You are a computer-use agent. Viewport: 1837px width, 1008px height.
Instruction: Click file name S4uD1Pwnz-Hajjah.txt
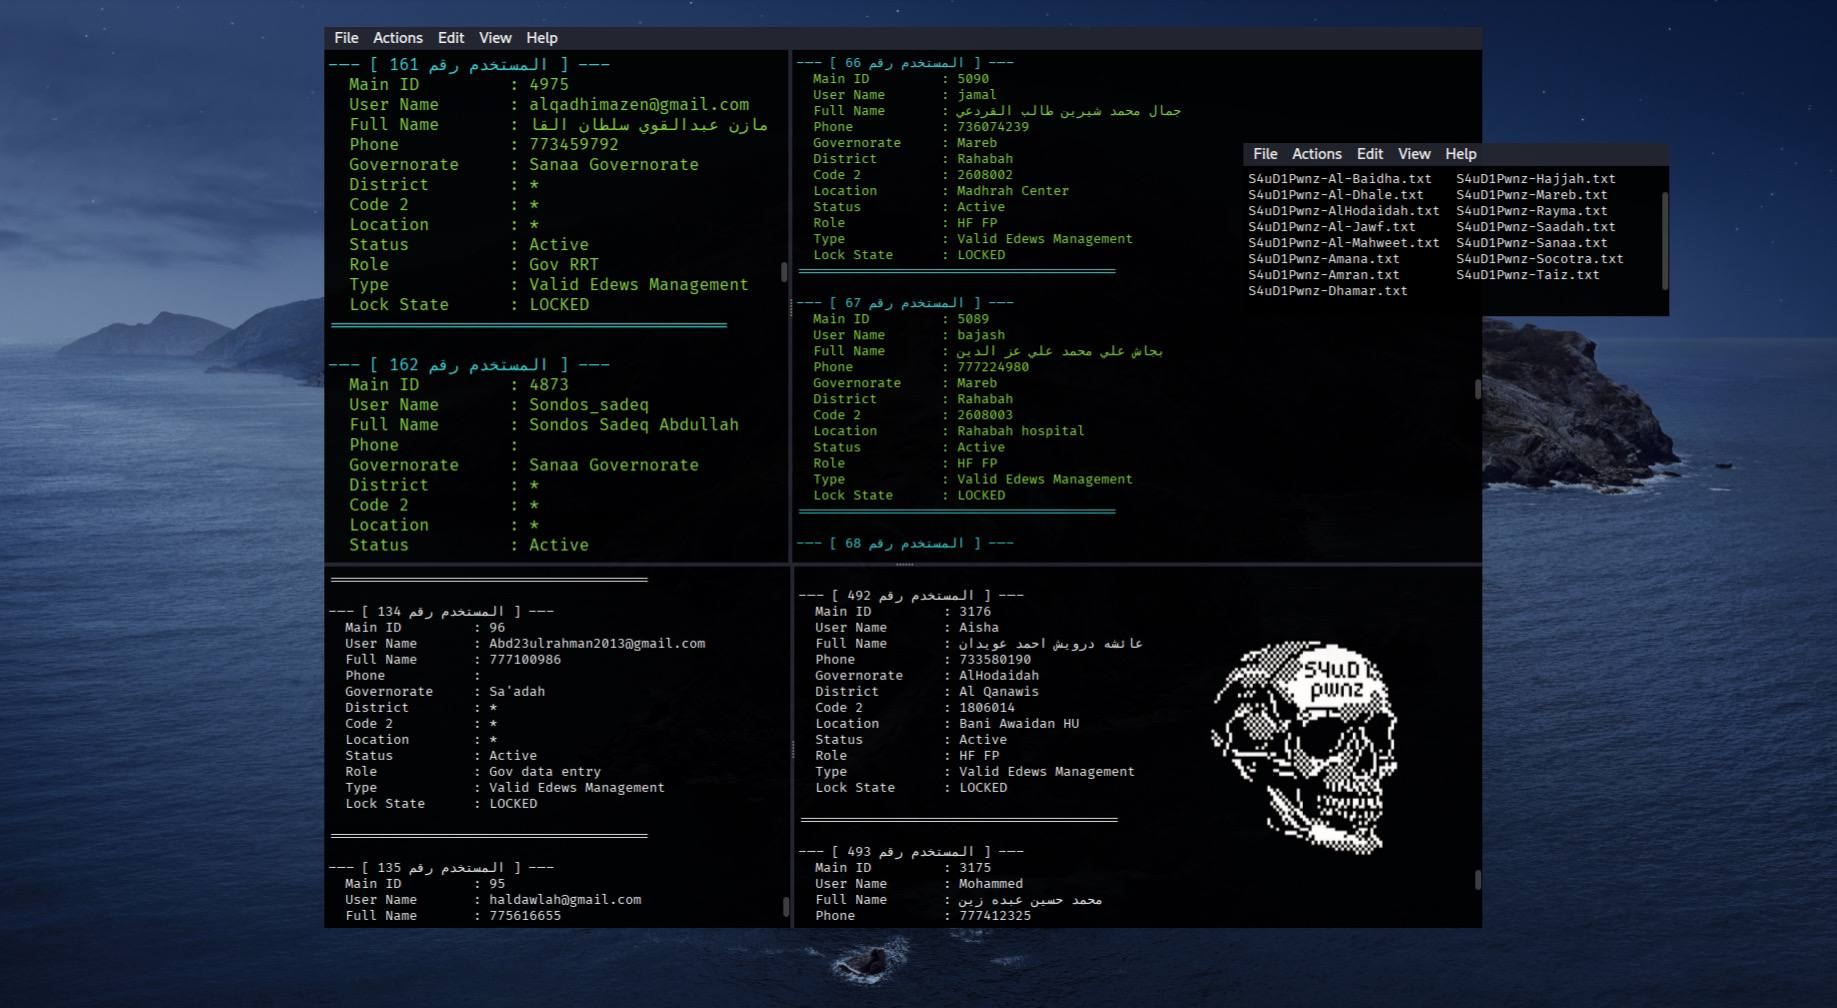1536,179
